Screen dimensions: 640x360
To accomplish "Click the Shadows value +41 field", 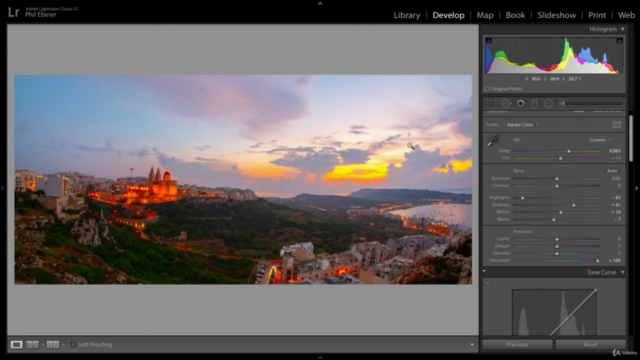I will [x=616, y=205].
